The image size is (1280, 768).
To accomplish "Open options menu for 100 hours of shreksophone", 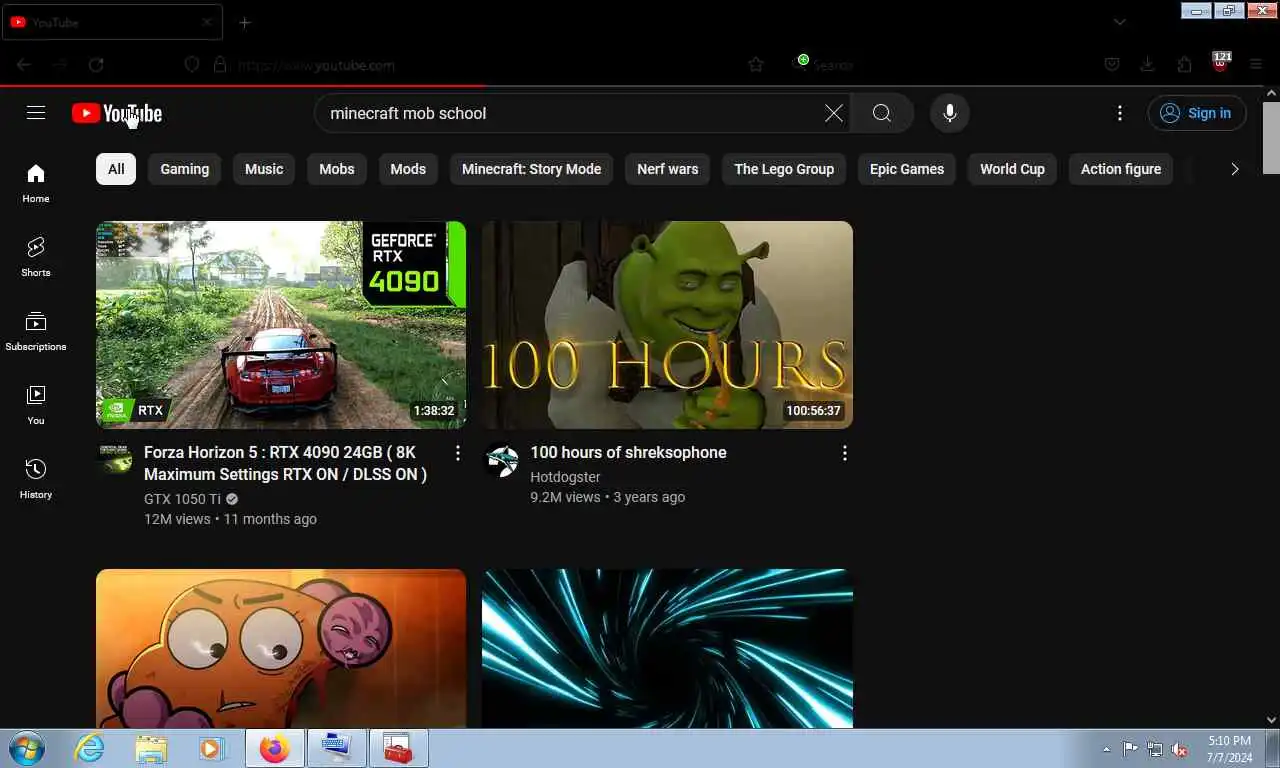I will coord(845,453).
